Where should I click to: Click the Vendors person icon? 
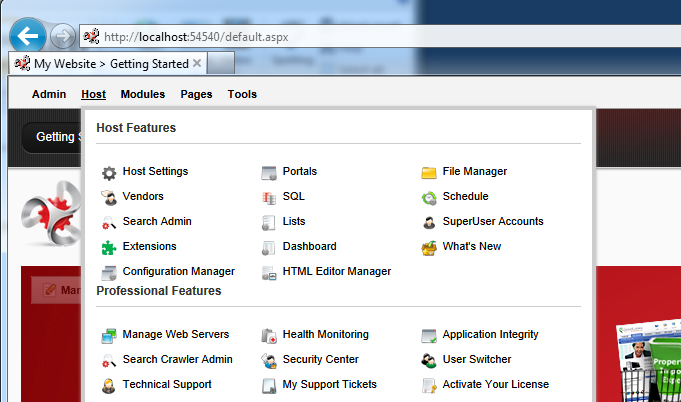click(109, 198)
